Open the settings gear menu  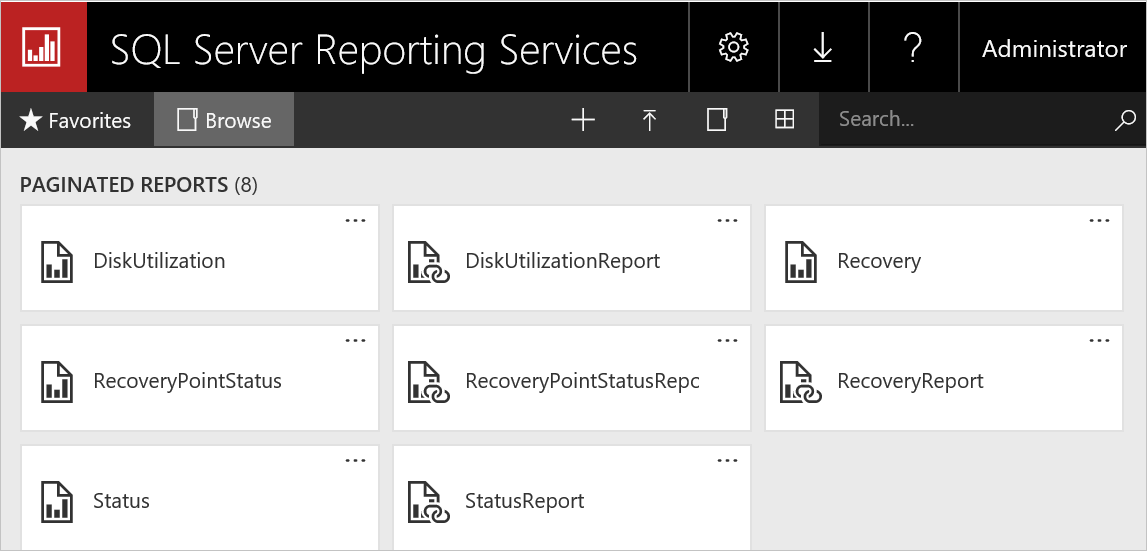[x=734, y=47]
